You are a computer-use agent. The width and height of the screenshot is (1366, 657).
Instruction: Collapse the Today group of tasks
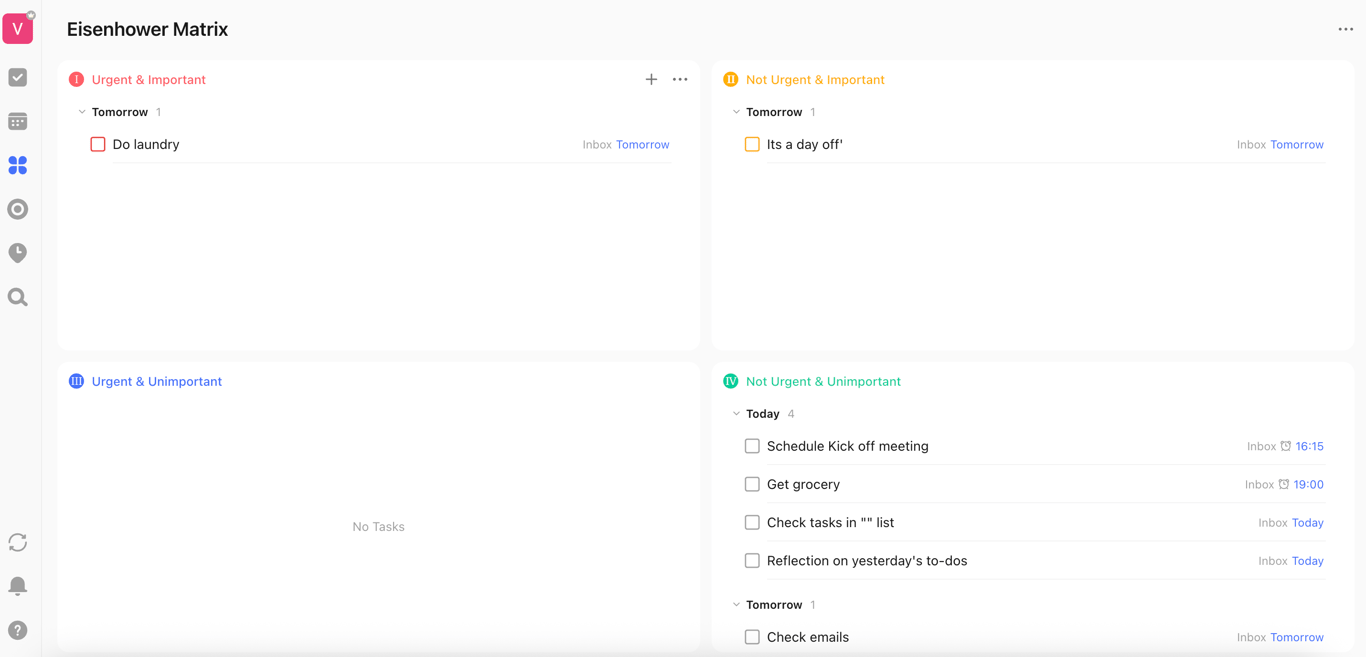point(736,414)
